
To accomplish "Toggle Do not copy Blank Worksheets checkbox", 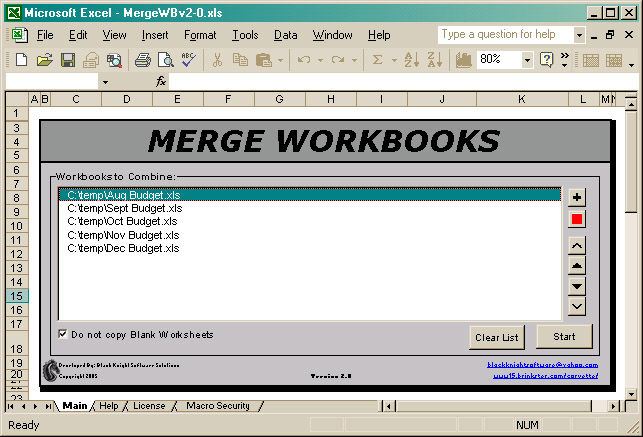I will coord(64,334).
